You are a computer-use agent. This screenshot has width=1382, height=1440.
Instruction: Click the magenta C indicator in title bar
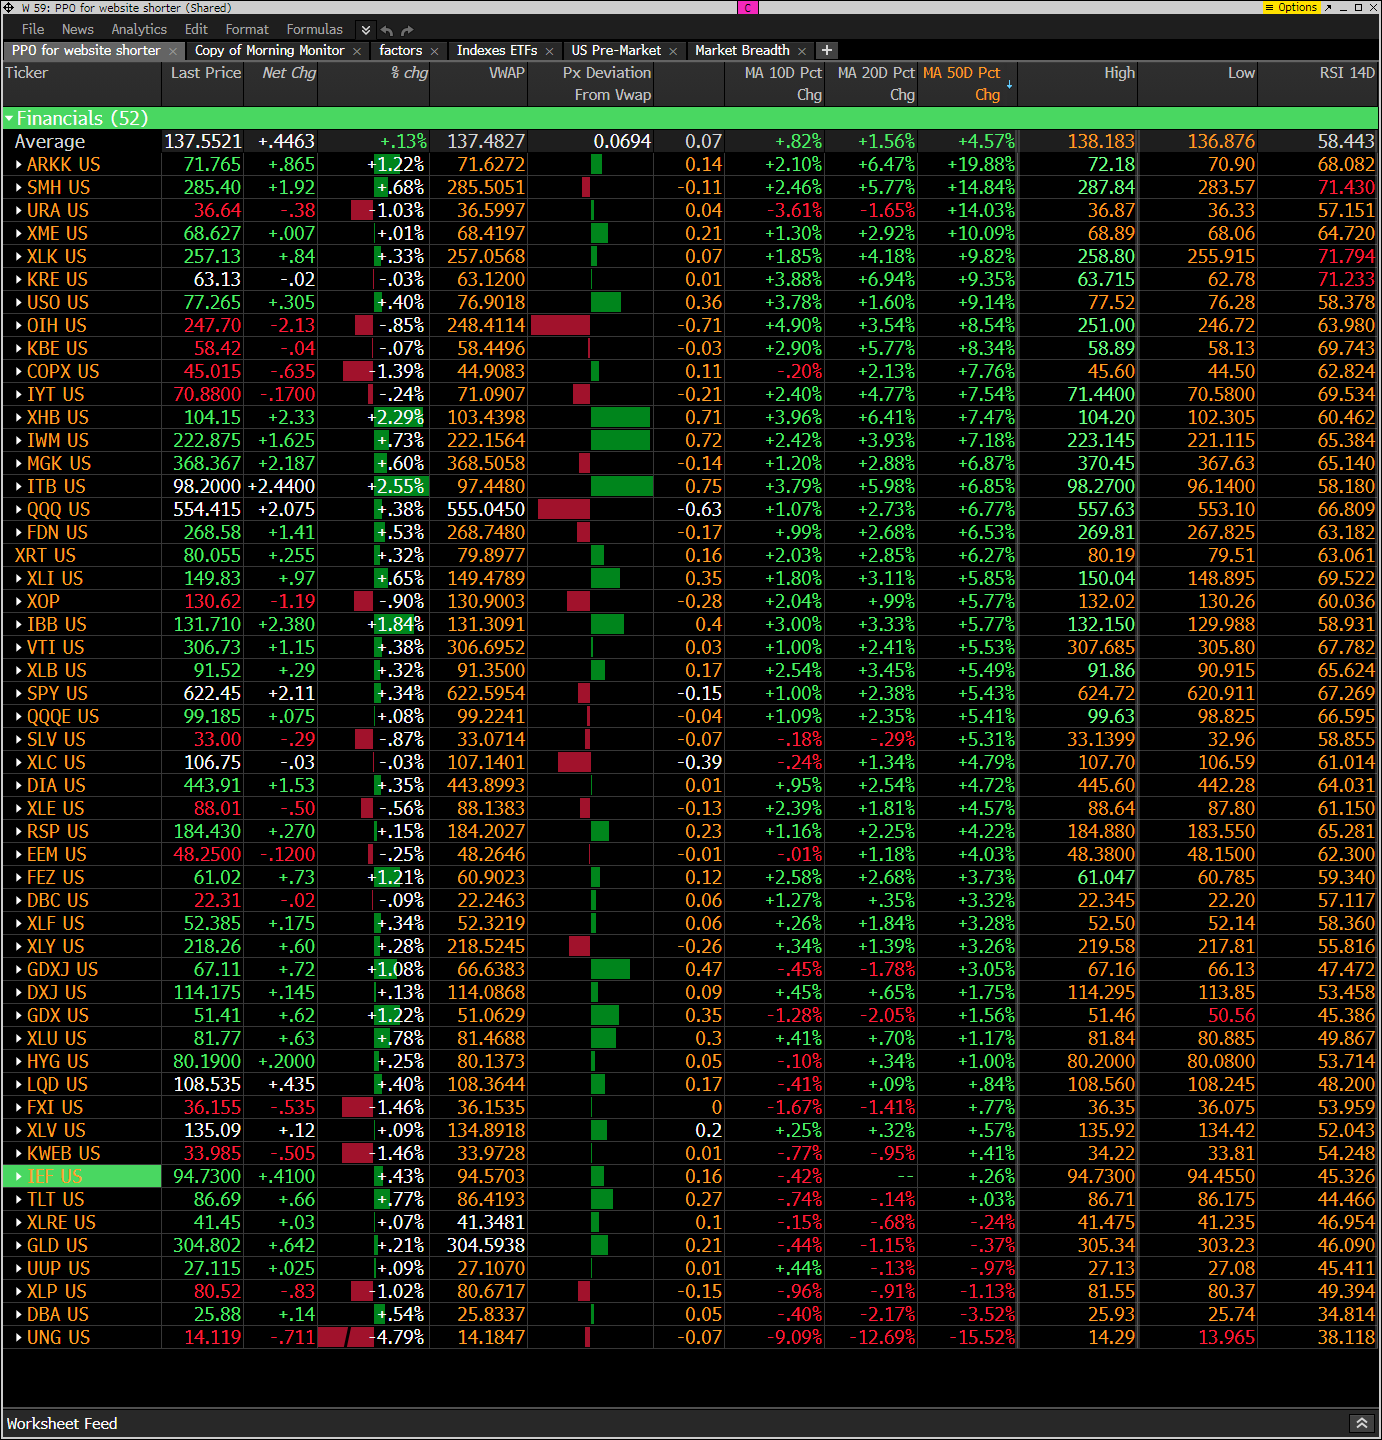pyautogui.click(x=748, y=7)
